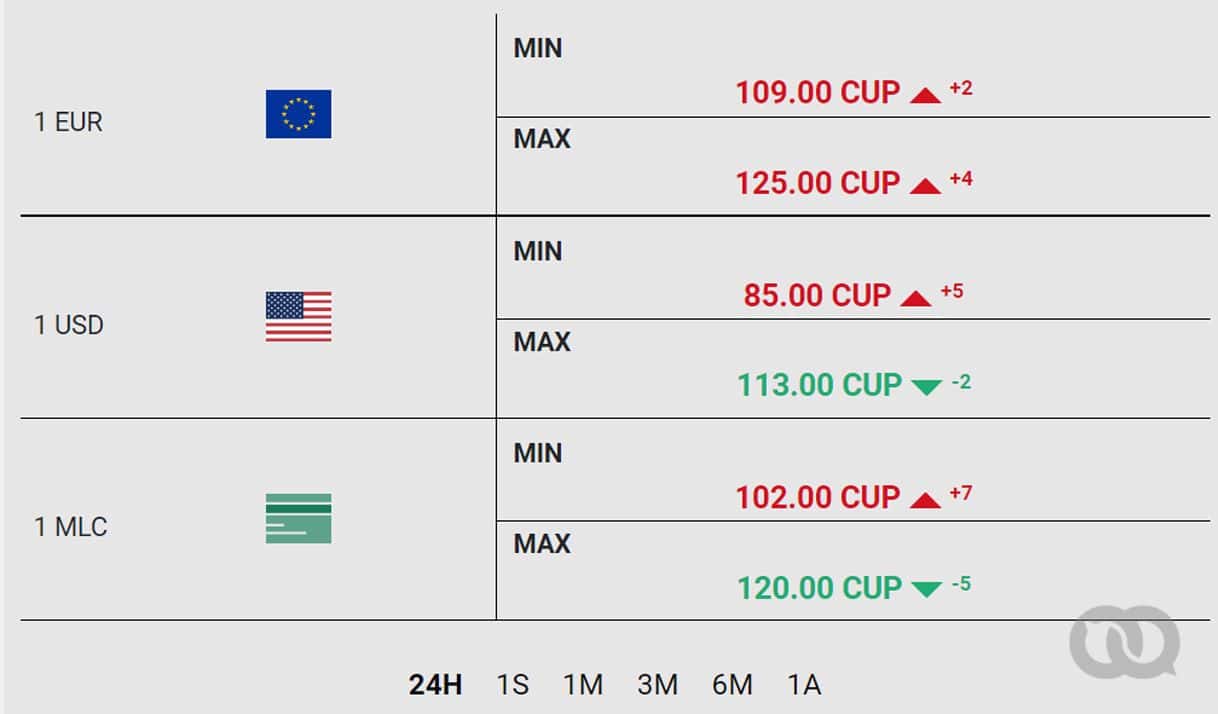Click the green down arrow beside 120.00 CUP
Screen dimensions: 1218x714
pos(927,589)
